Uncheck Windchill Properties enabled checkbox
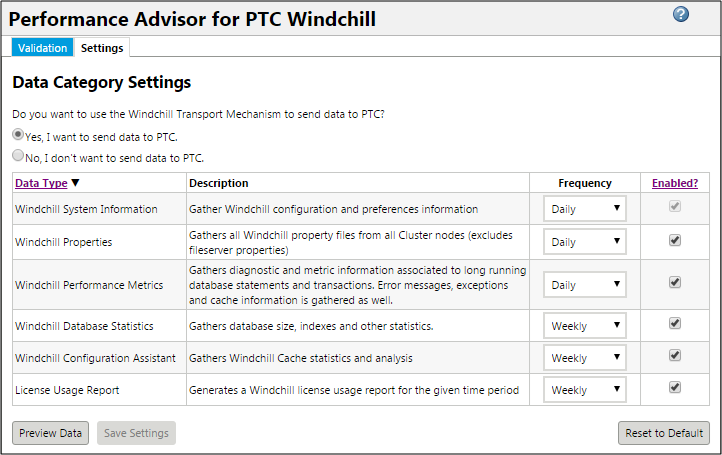722x455 pixels. 675,240
